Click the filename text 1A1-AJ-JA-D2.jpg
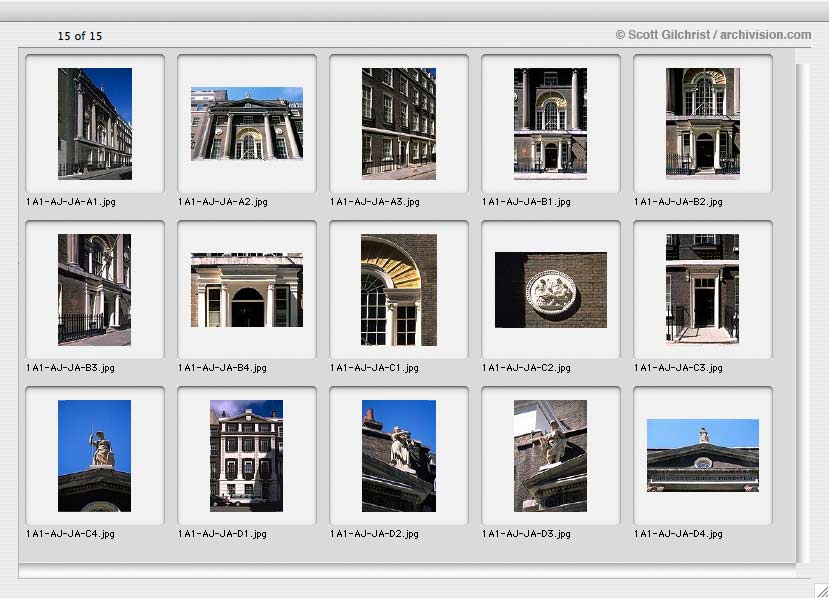 (374, 533)
